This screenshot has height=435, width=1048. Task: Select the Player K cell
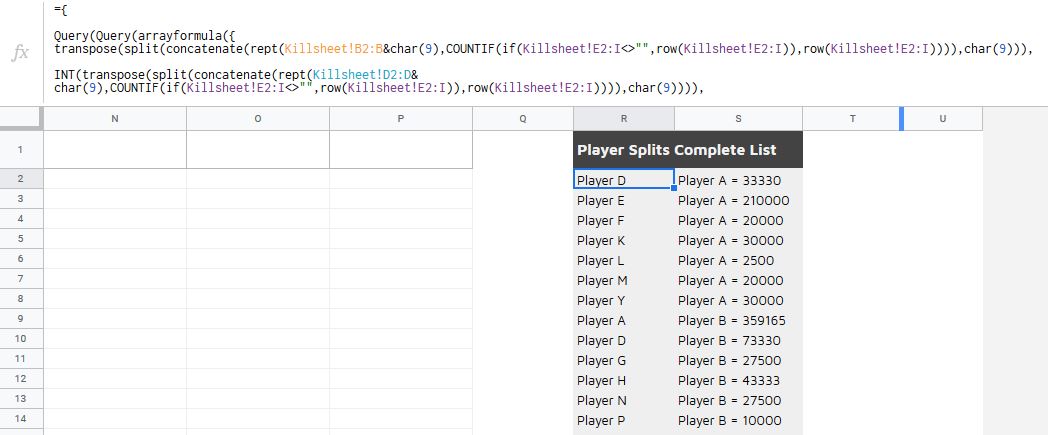(624, 239)
